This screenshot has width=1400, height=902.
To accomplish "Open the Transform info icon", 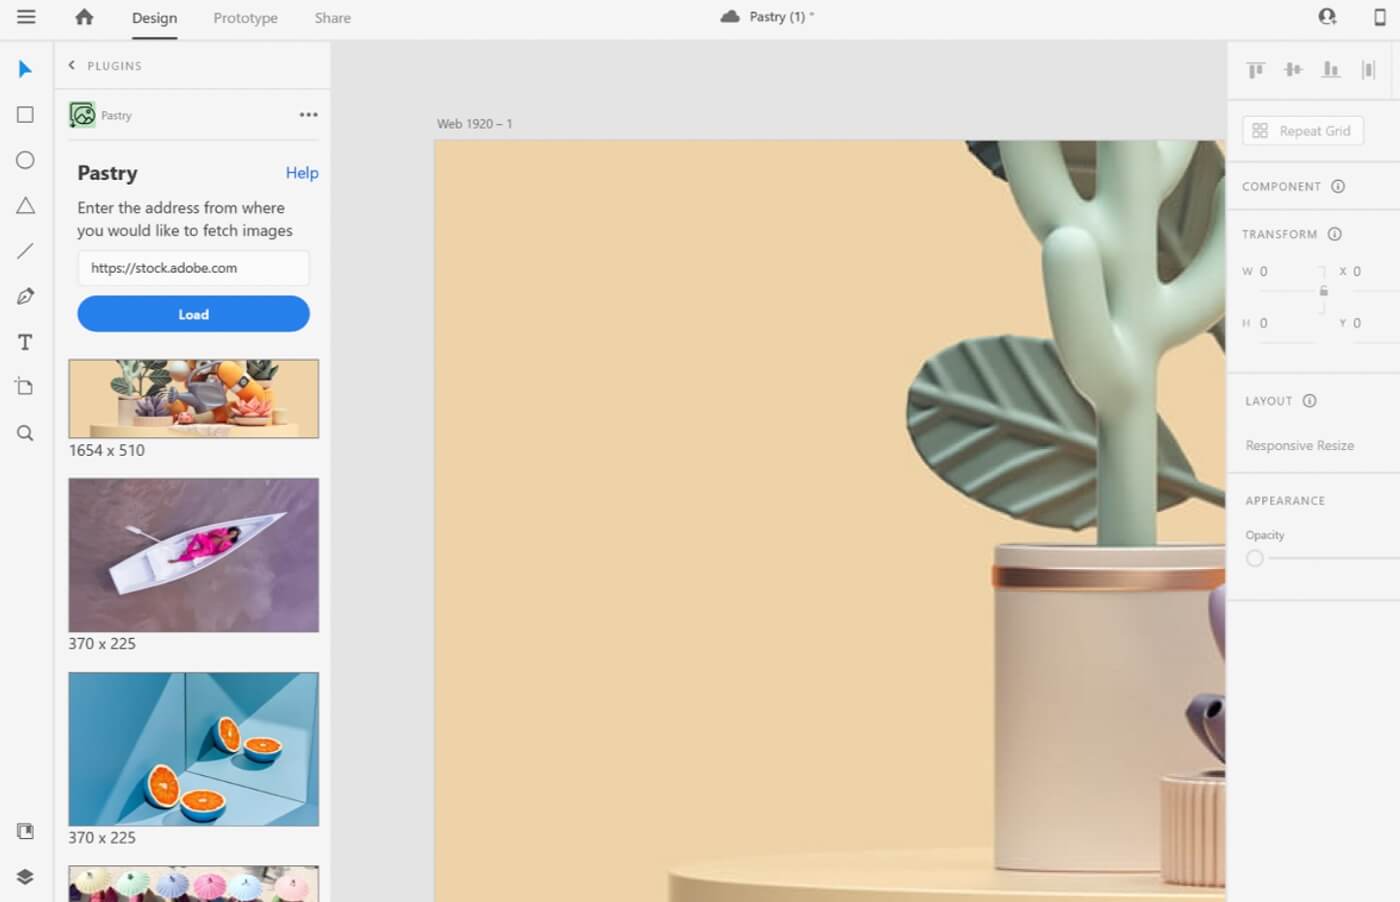I will pos(1334,234).
